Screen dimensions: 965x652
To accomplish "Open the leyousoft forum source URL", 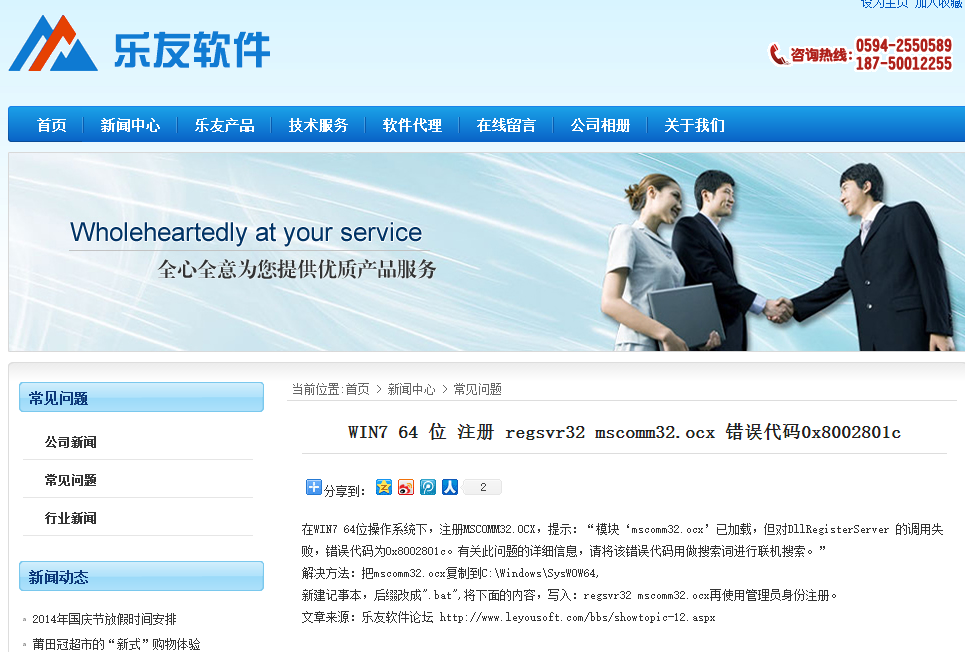I will 577,617.
